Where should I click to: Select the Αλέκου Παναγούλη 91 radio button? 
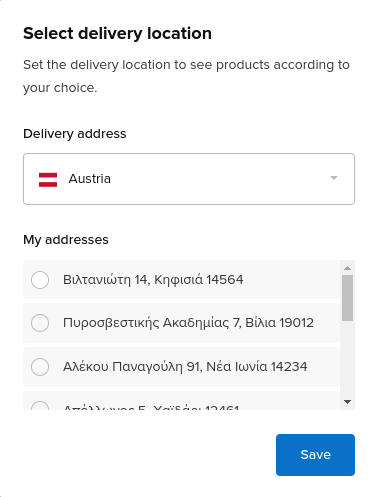[x=40, y=367]
